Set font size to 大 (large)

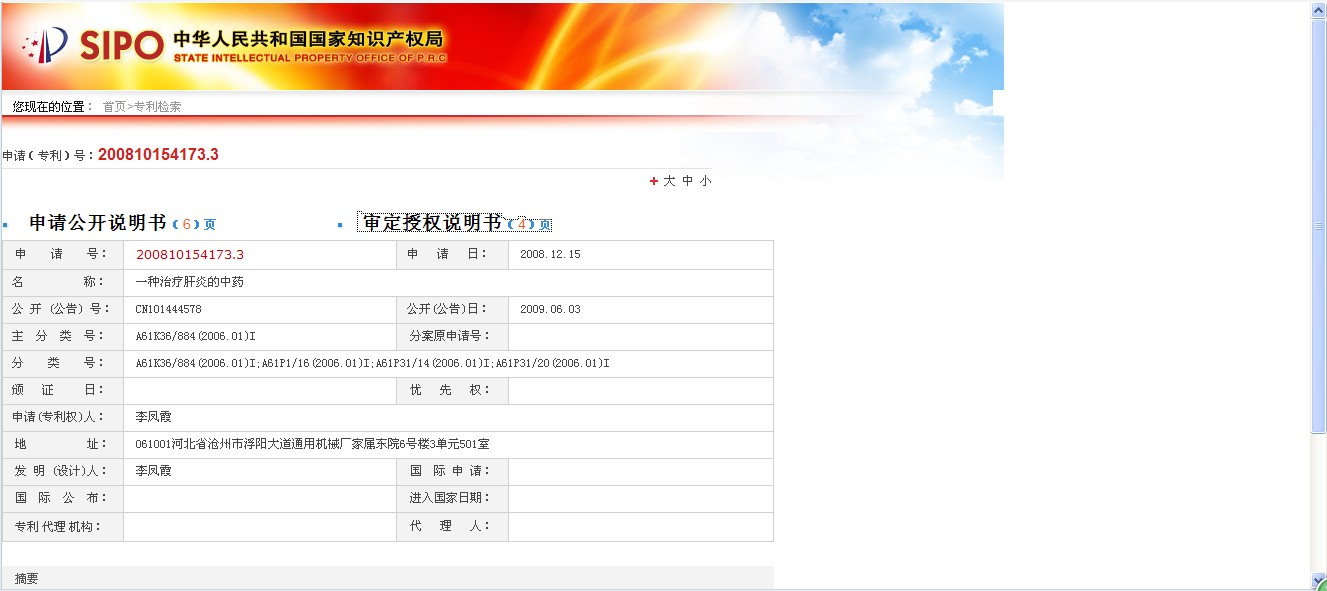[669, 181]
